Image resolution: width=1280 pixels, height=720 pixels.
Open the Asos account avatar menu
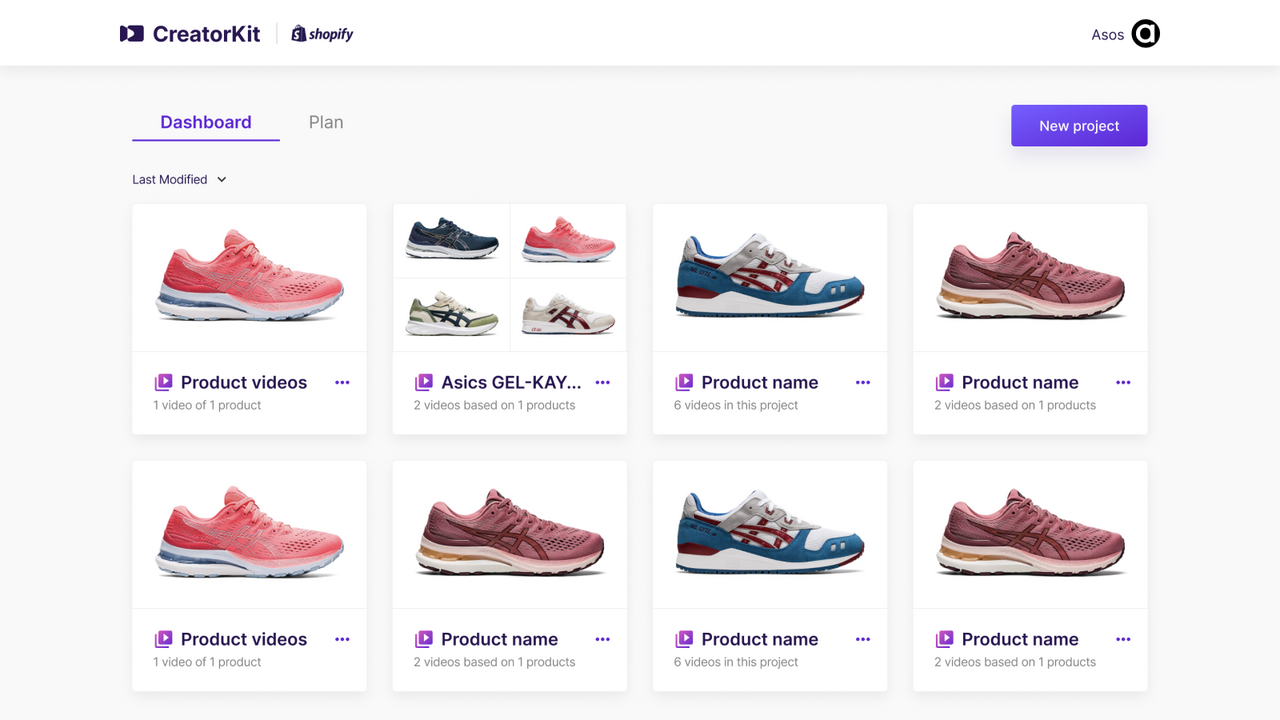(1145, 33)
